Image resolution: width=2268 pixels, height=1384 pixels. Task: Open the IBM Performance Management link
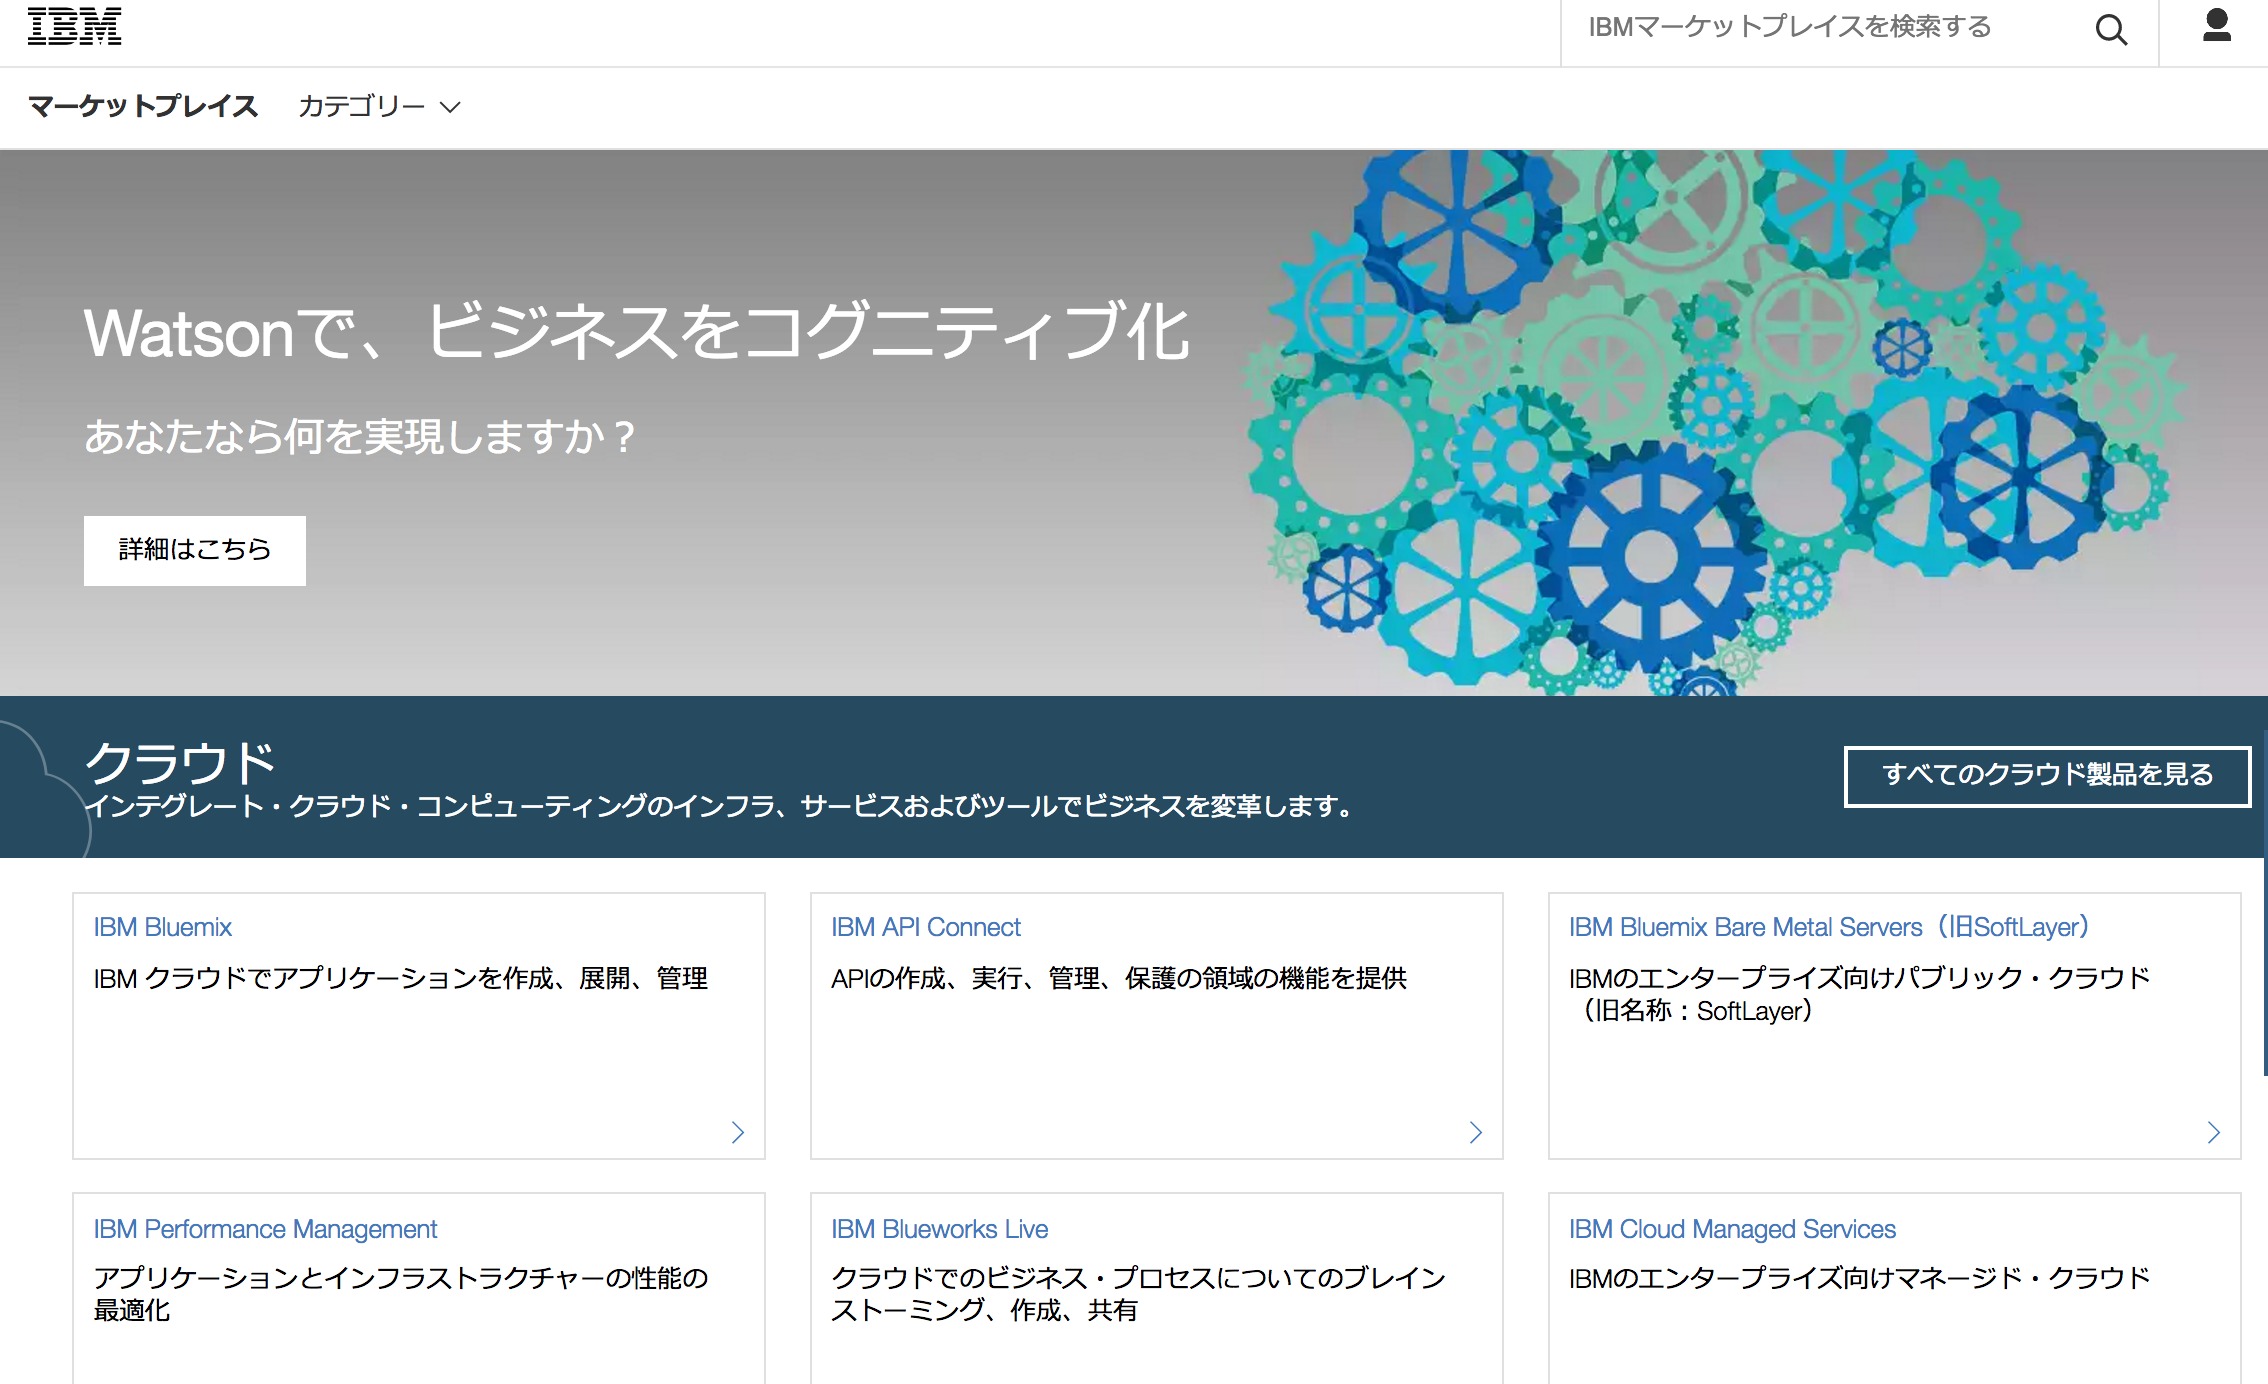coord(265,1229)
